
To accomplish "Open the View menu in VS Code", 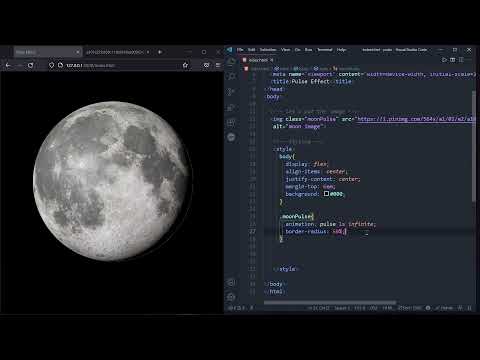I will (x=286, y=50).
